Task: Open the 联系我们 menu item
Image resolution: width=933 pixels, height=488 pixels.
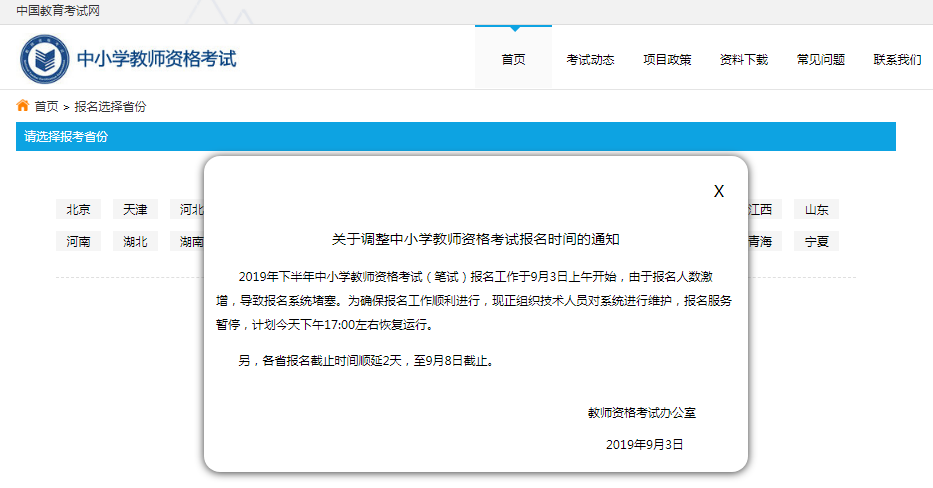Action: [x=897, y=60]
